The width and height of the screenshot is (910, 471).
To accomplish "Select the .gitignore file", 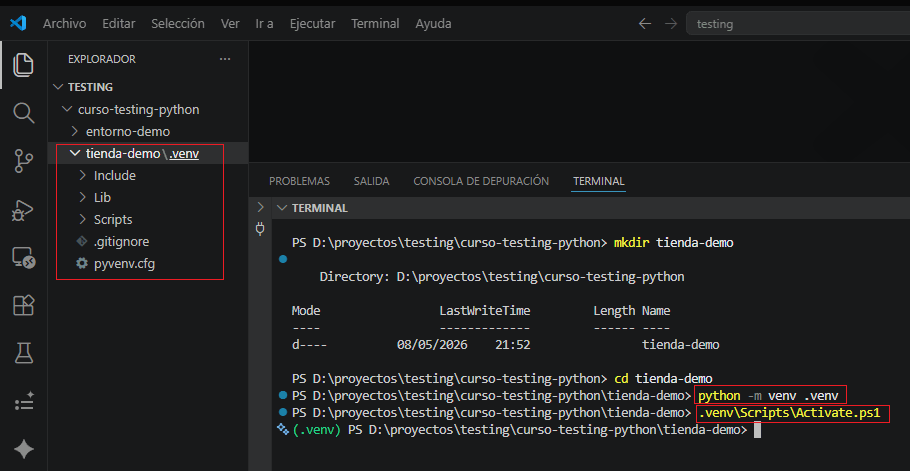I will tap(121, 241).
